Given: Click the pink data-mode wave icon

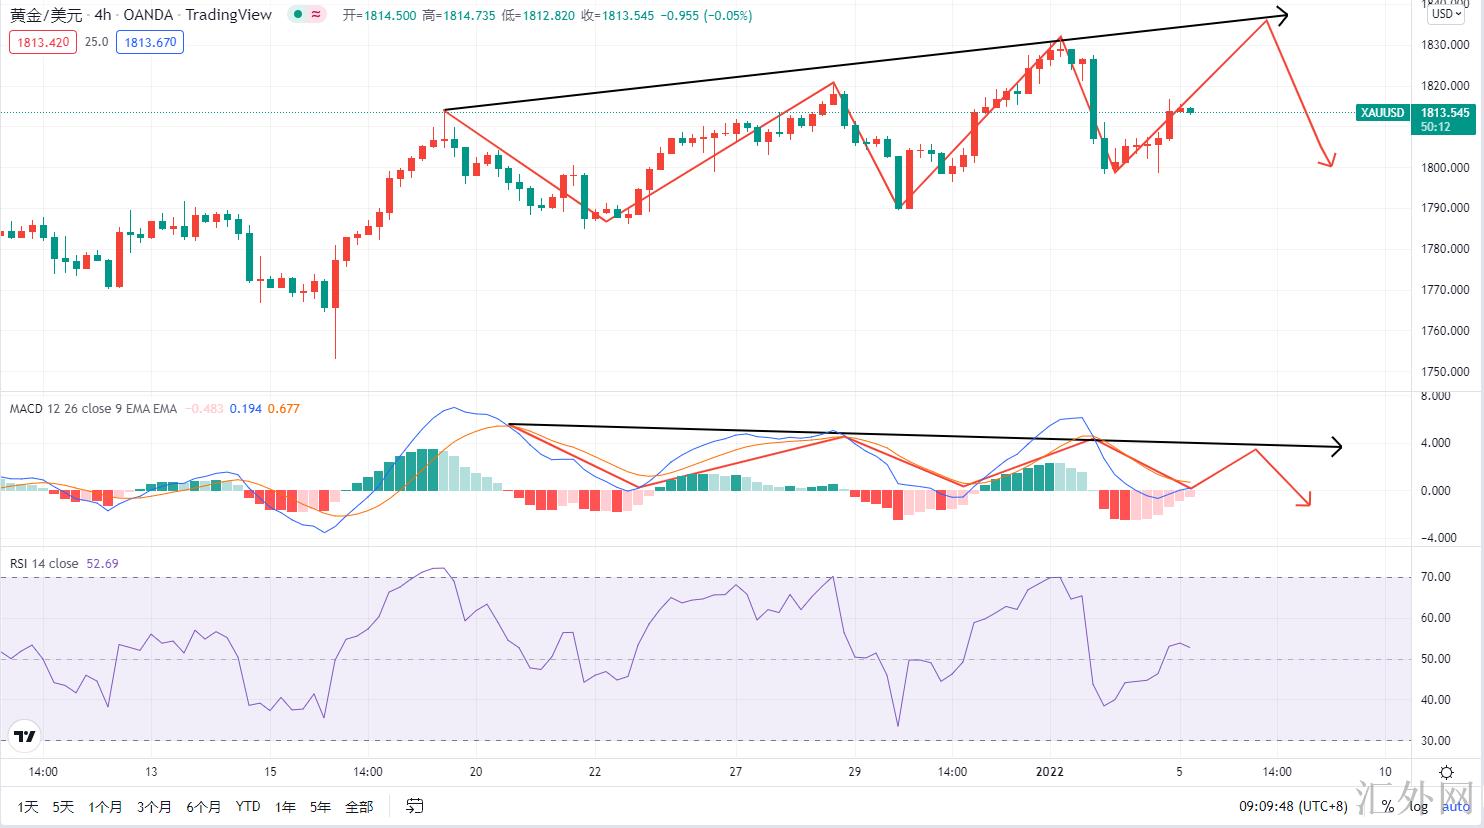Looking at the screenshot, I should (x=317, y=15).
